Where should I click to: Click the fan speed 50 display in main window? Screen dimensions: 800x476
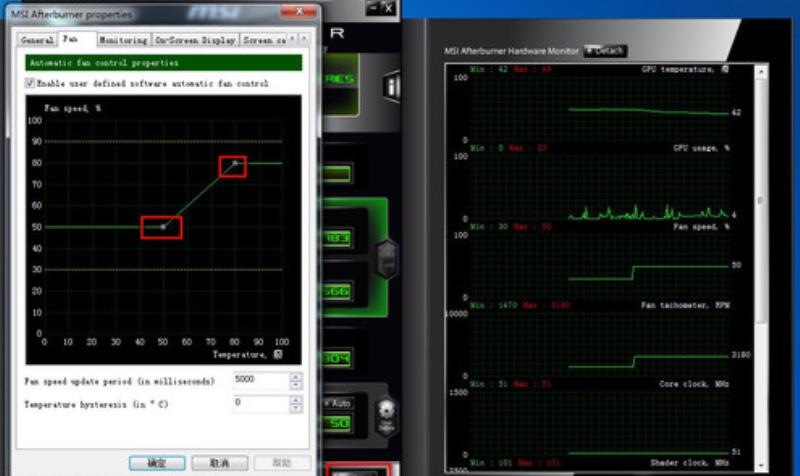tap(337, 423)
